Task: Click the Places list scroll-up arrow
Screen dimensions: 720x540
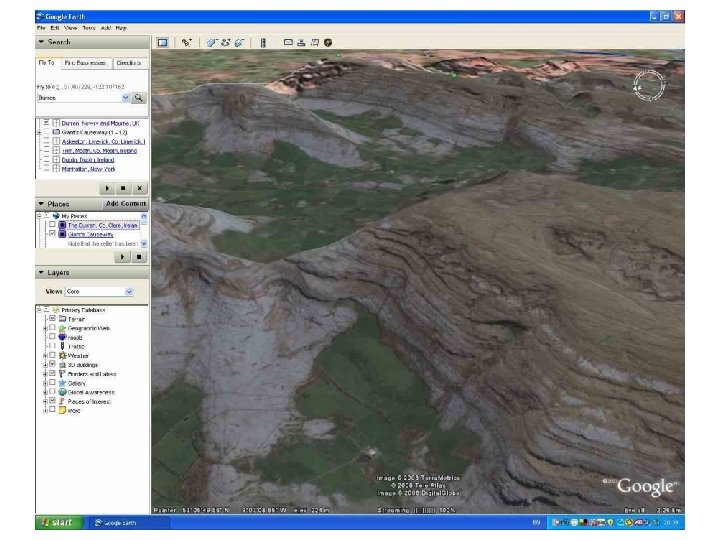Action: (144, 216)
